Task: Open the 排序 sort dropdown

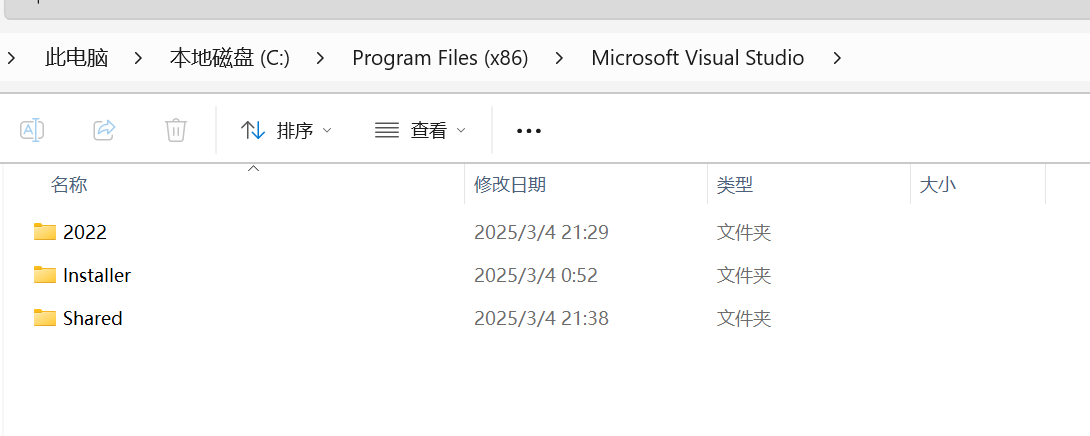Action: [295, 130]
